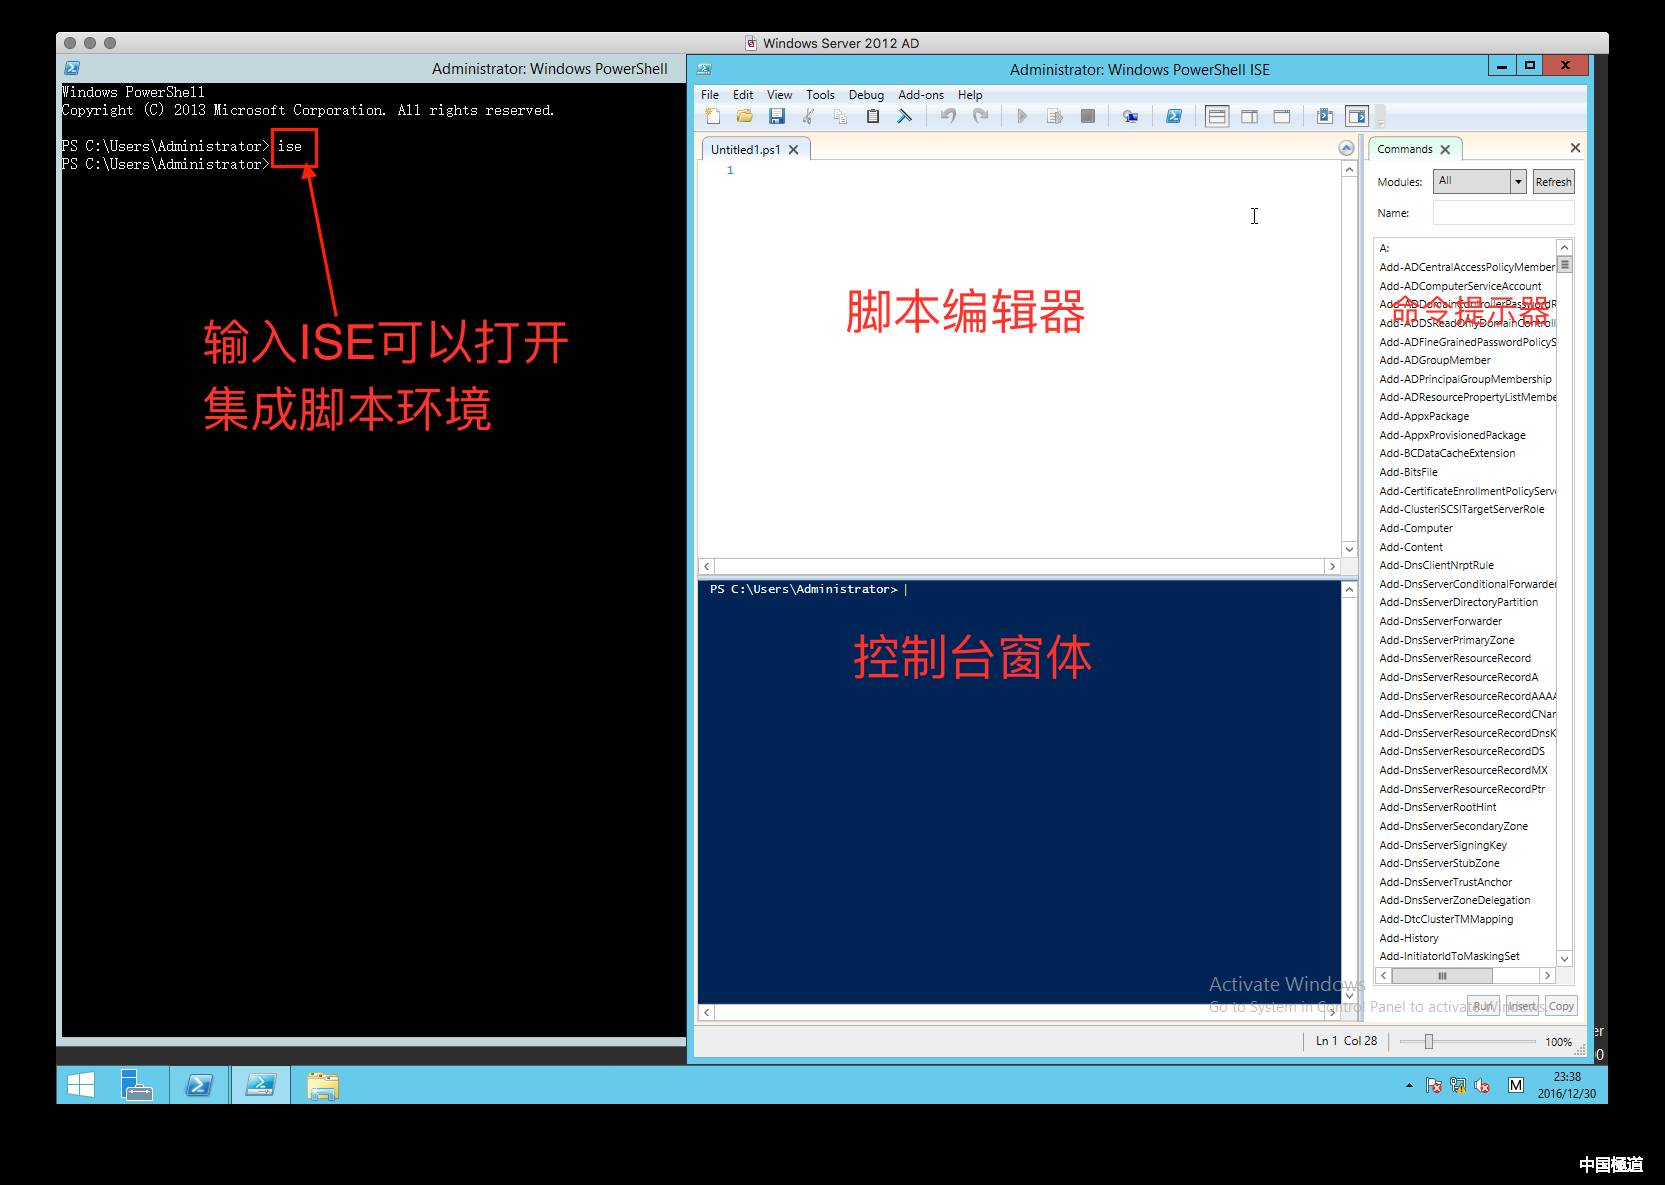The width and height of the screenshot is (1665, 1185).
Task: Open the Help menu
Action: [970, 95]
